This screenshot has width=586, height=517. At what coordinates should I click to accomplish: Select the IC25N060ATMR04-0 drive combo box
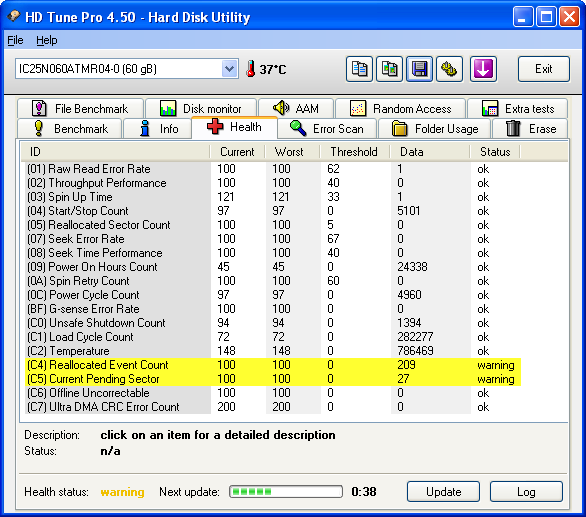[x=126, y=69]
